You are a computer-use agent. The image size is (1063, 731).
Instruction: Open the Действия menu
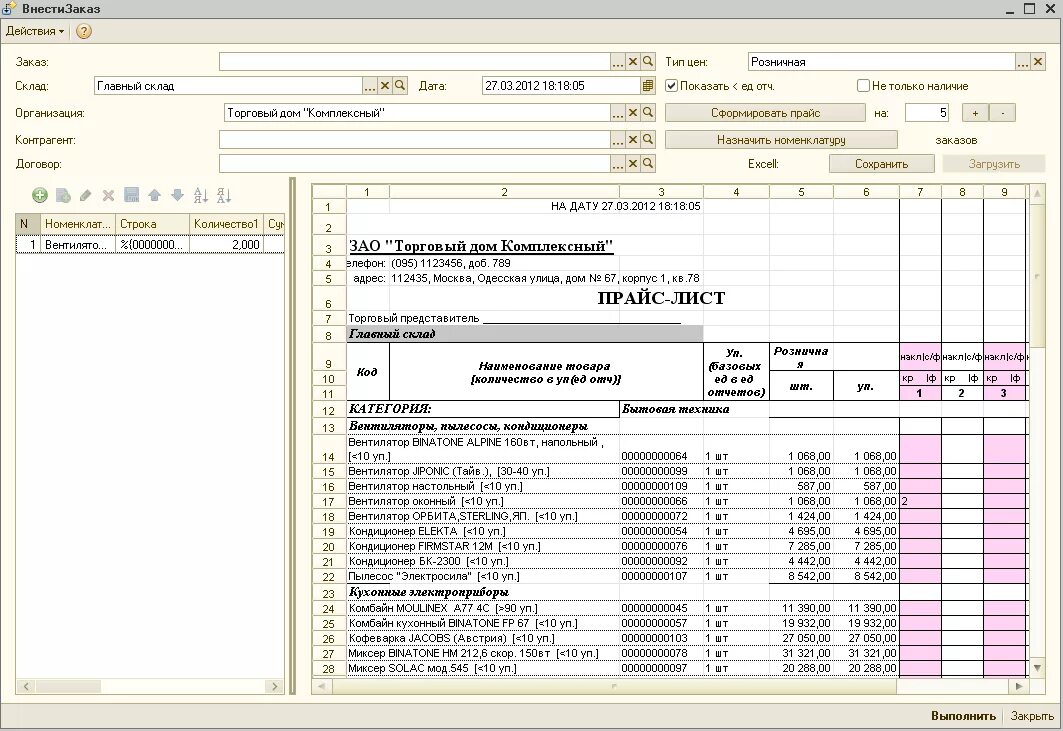click(x=35, y=31)
